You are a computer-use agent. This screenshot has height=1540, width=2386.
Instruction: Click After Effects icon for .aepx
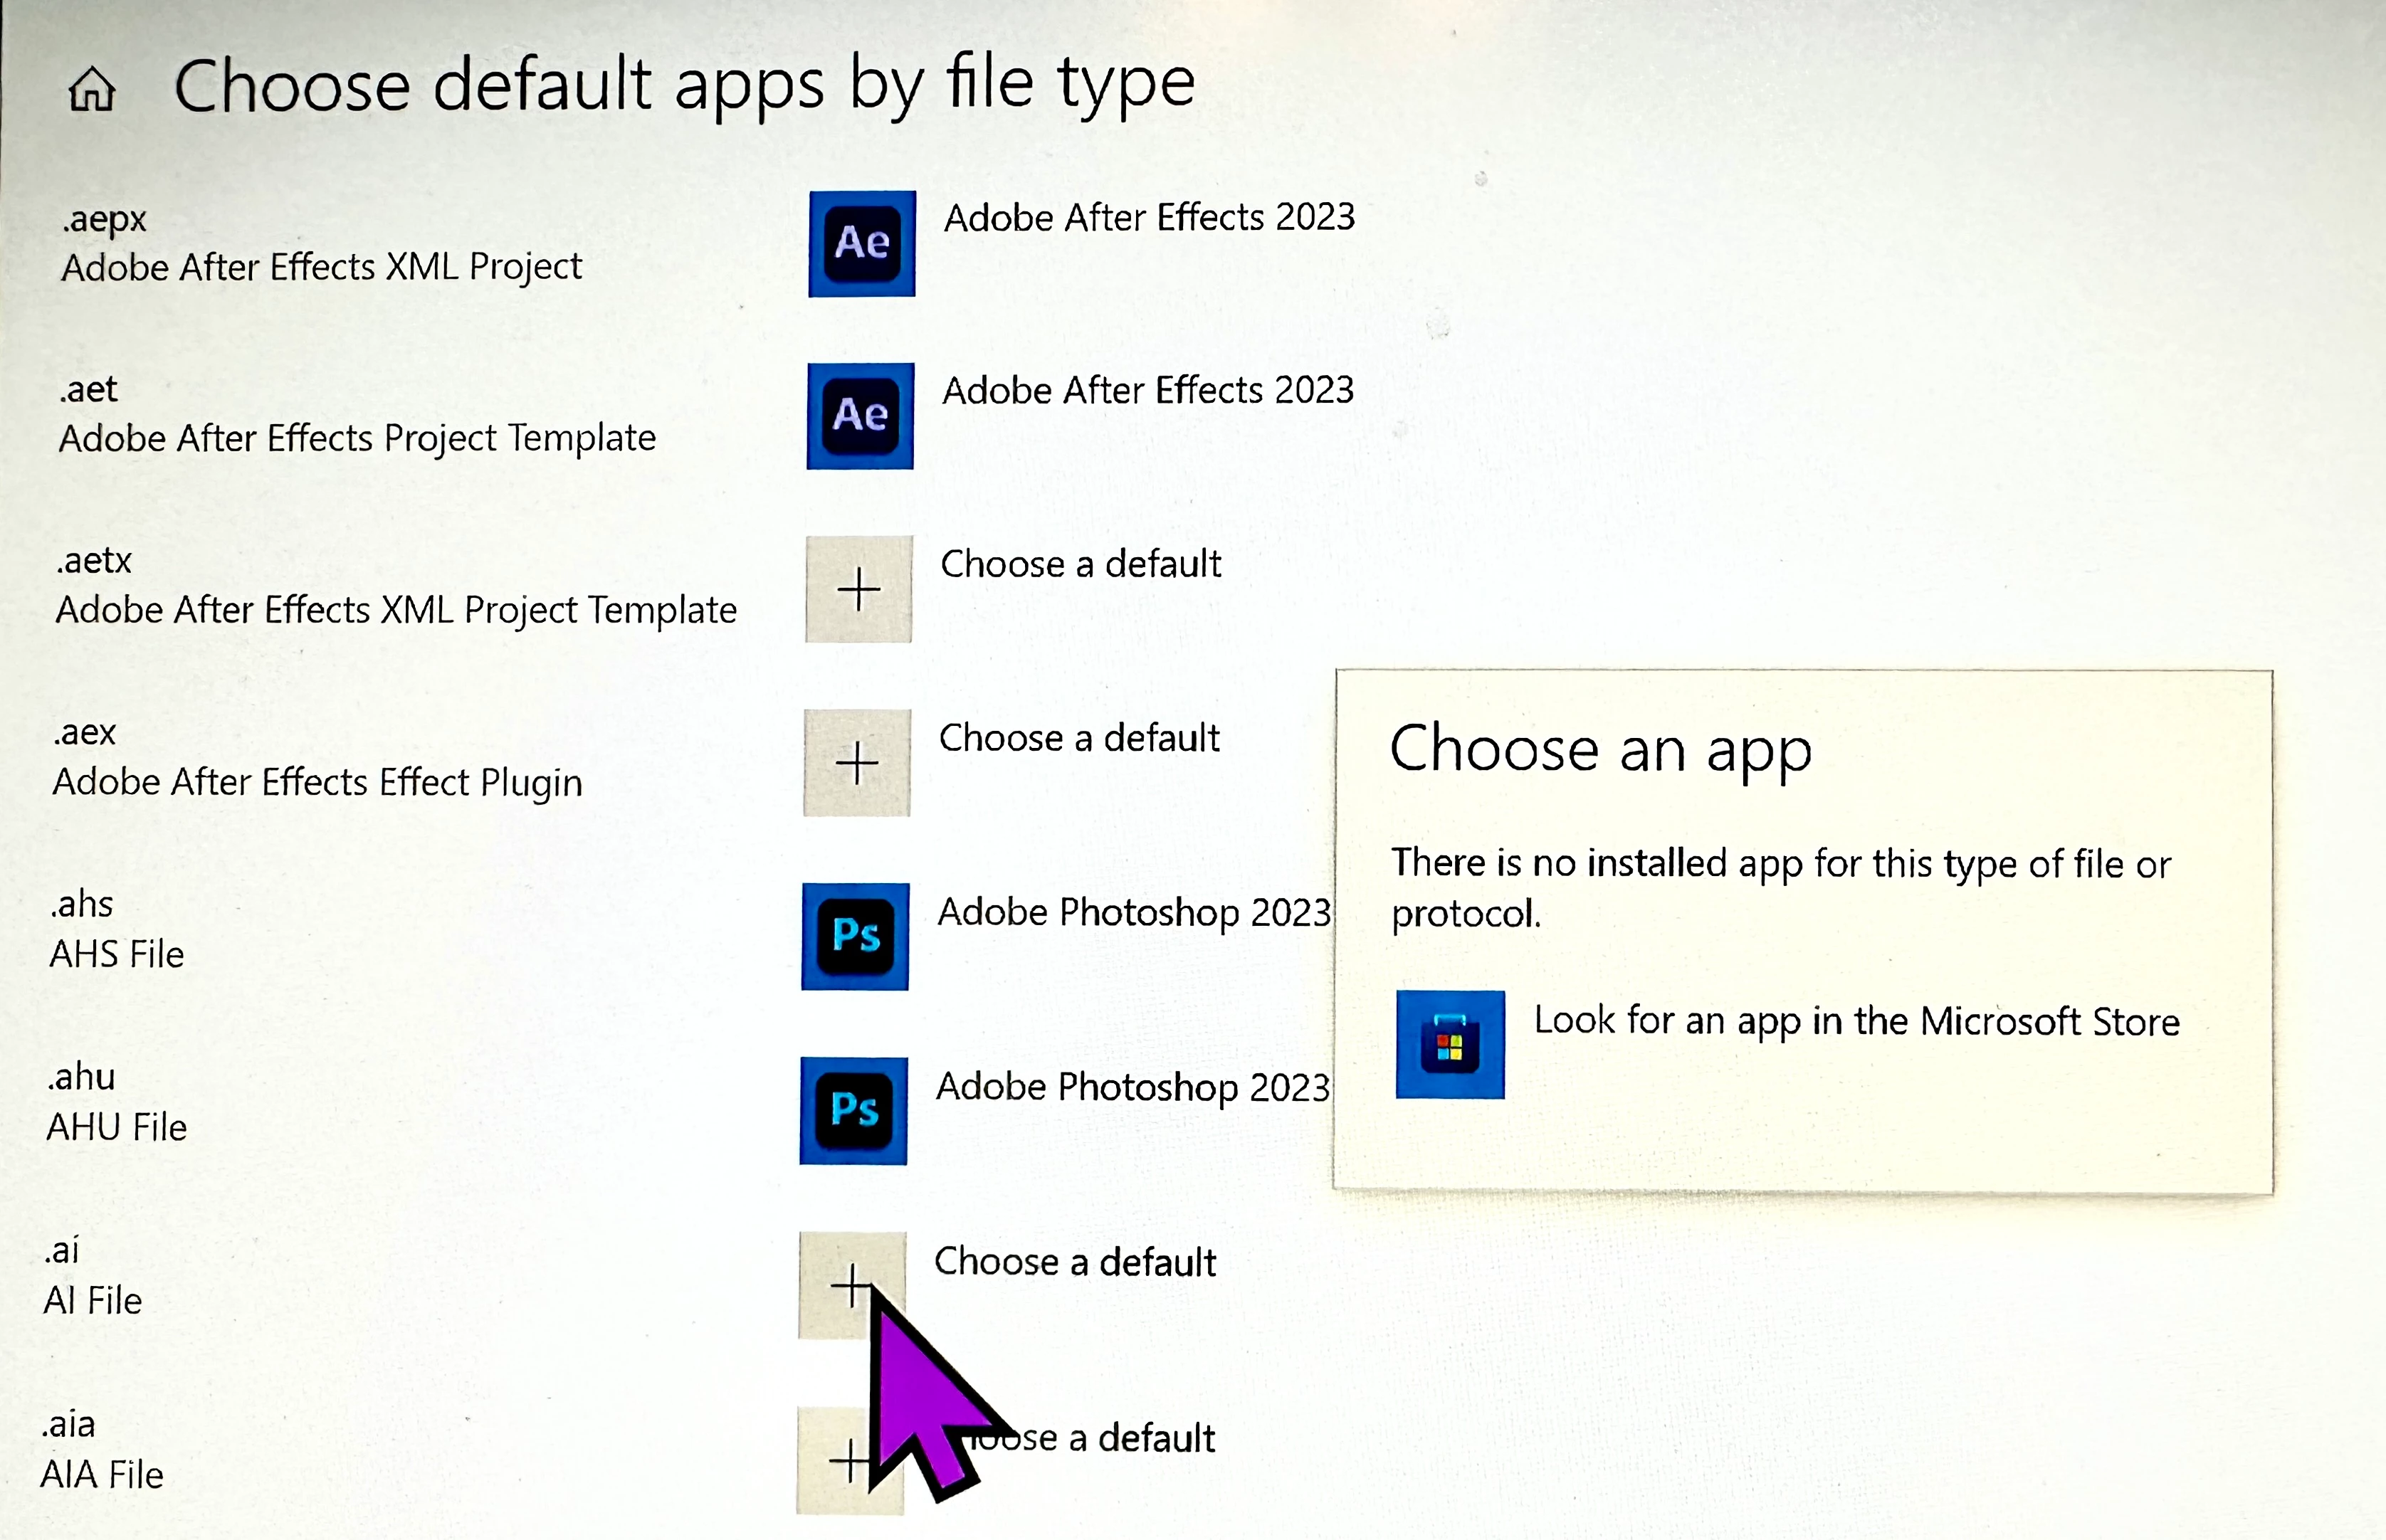coord(861,243)
